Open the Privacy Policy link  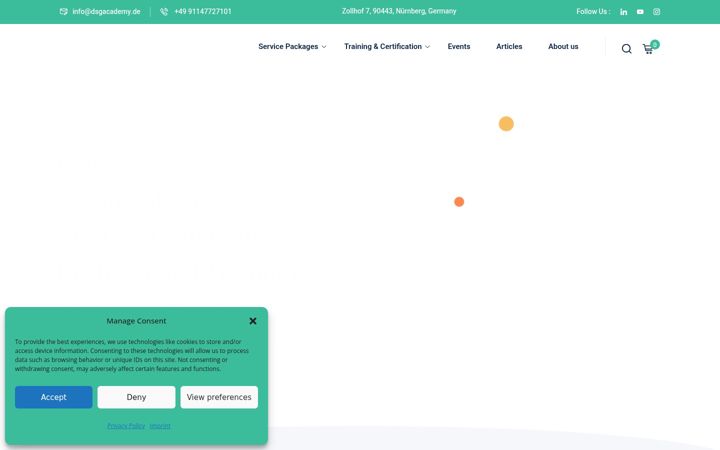coord(126,426)
